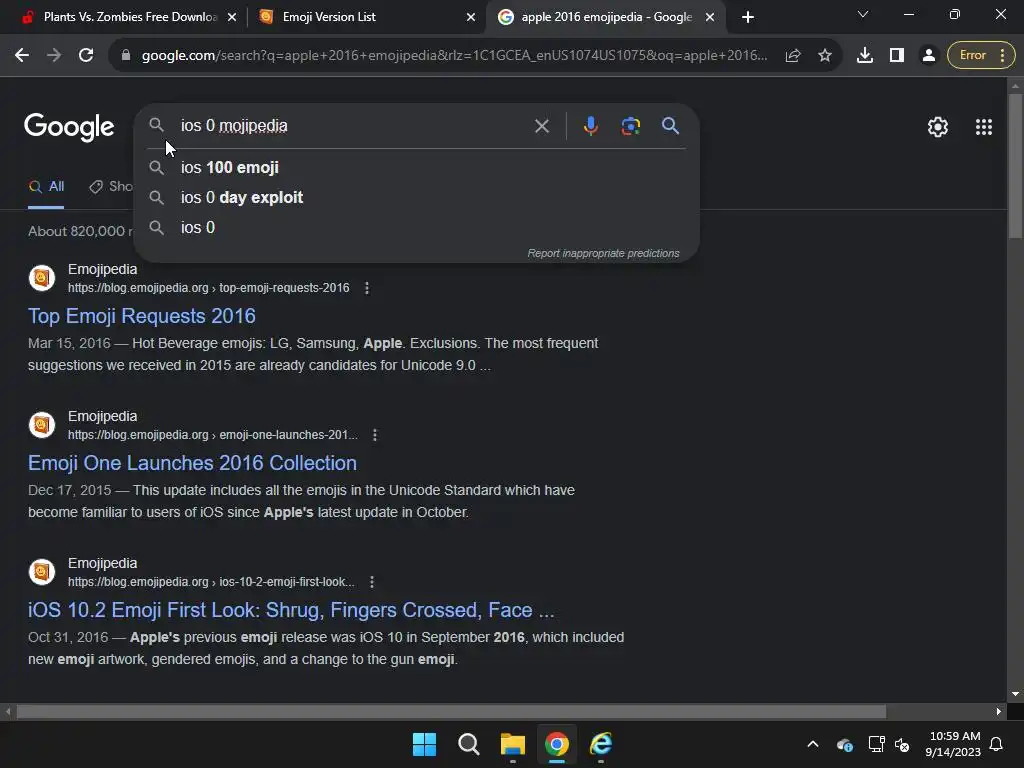This screenshot has width=1024, height=768.
Task: Go back to the previous page
Action: click(22, 56)
